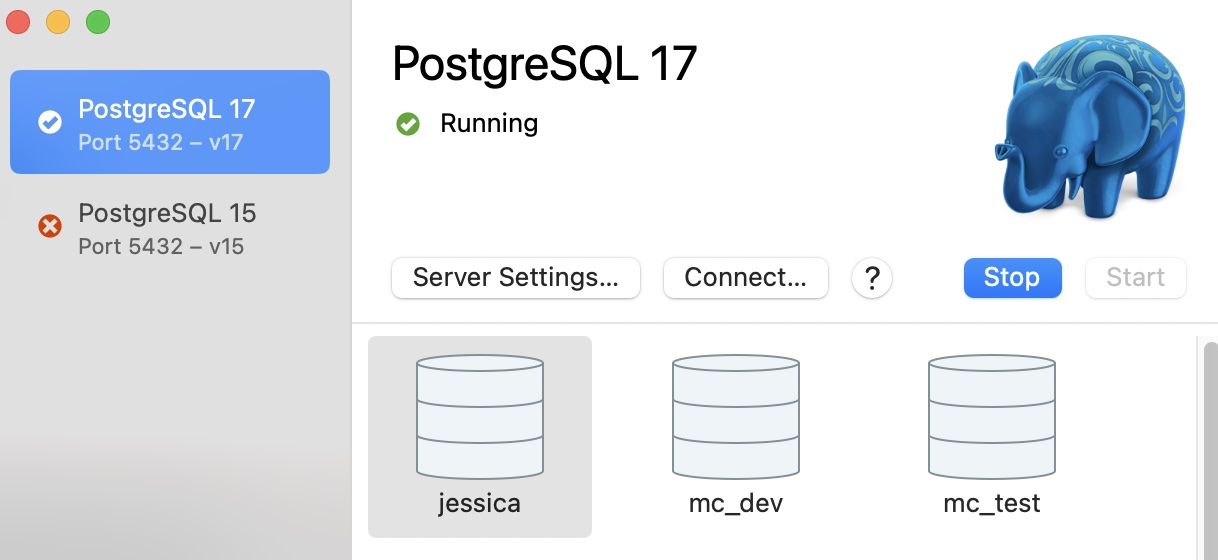Click the Connect… button
The image size is (1218, 560).
point(746,277)
